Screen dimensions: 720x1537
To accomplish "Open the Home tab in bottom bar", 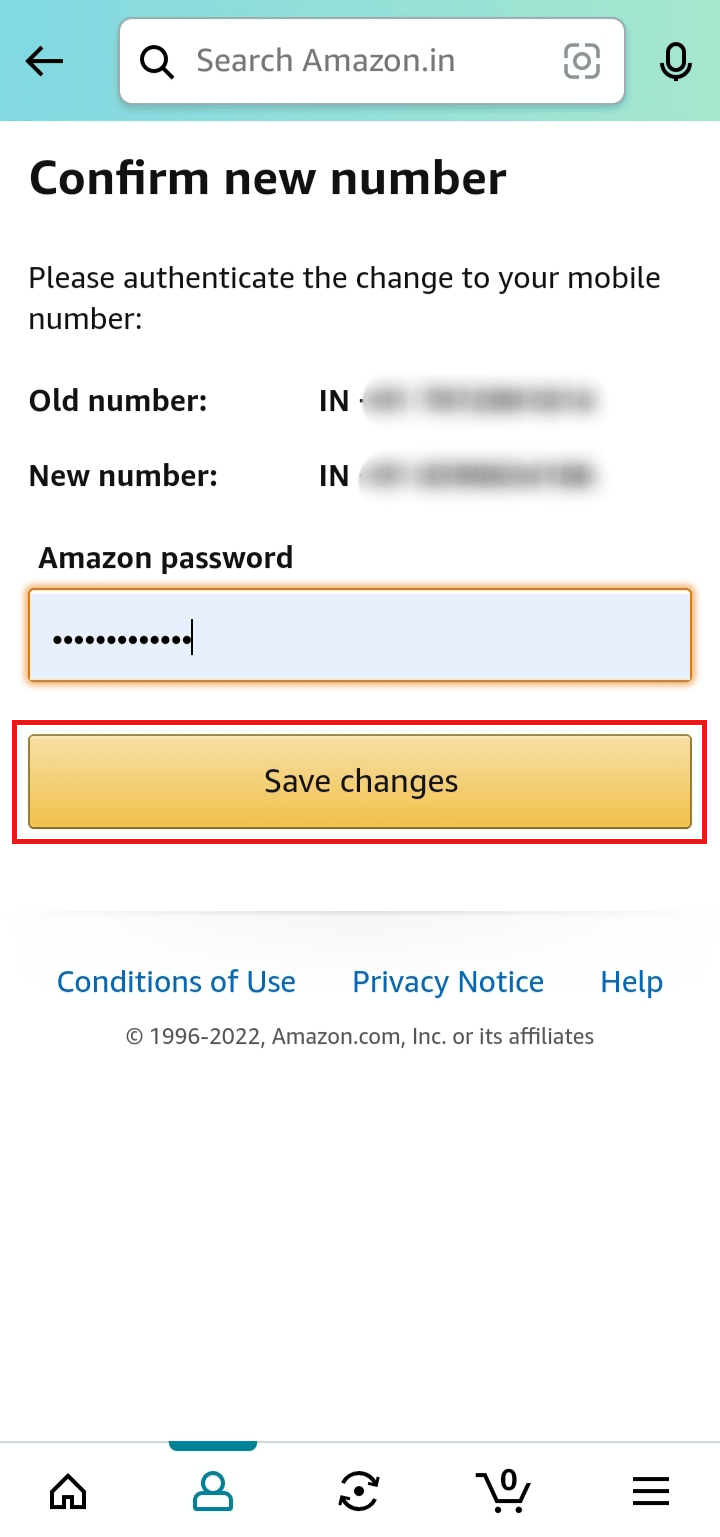I will (68, 1492).
